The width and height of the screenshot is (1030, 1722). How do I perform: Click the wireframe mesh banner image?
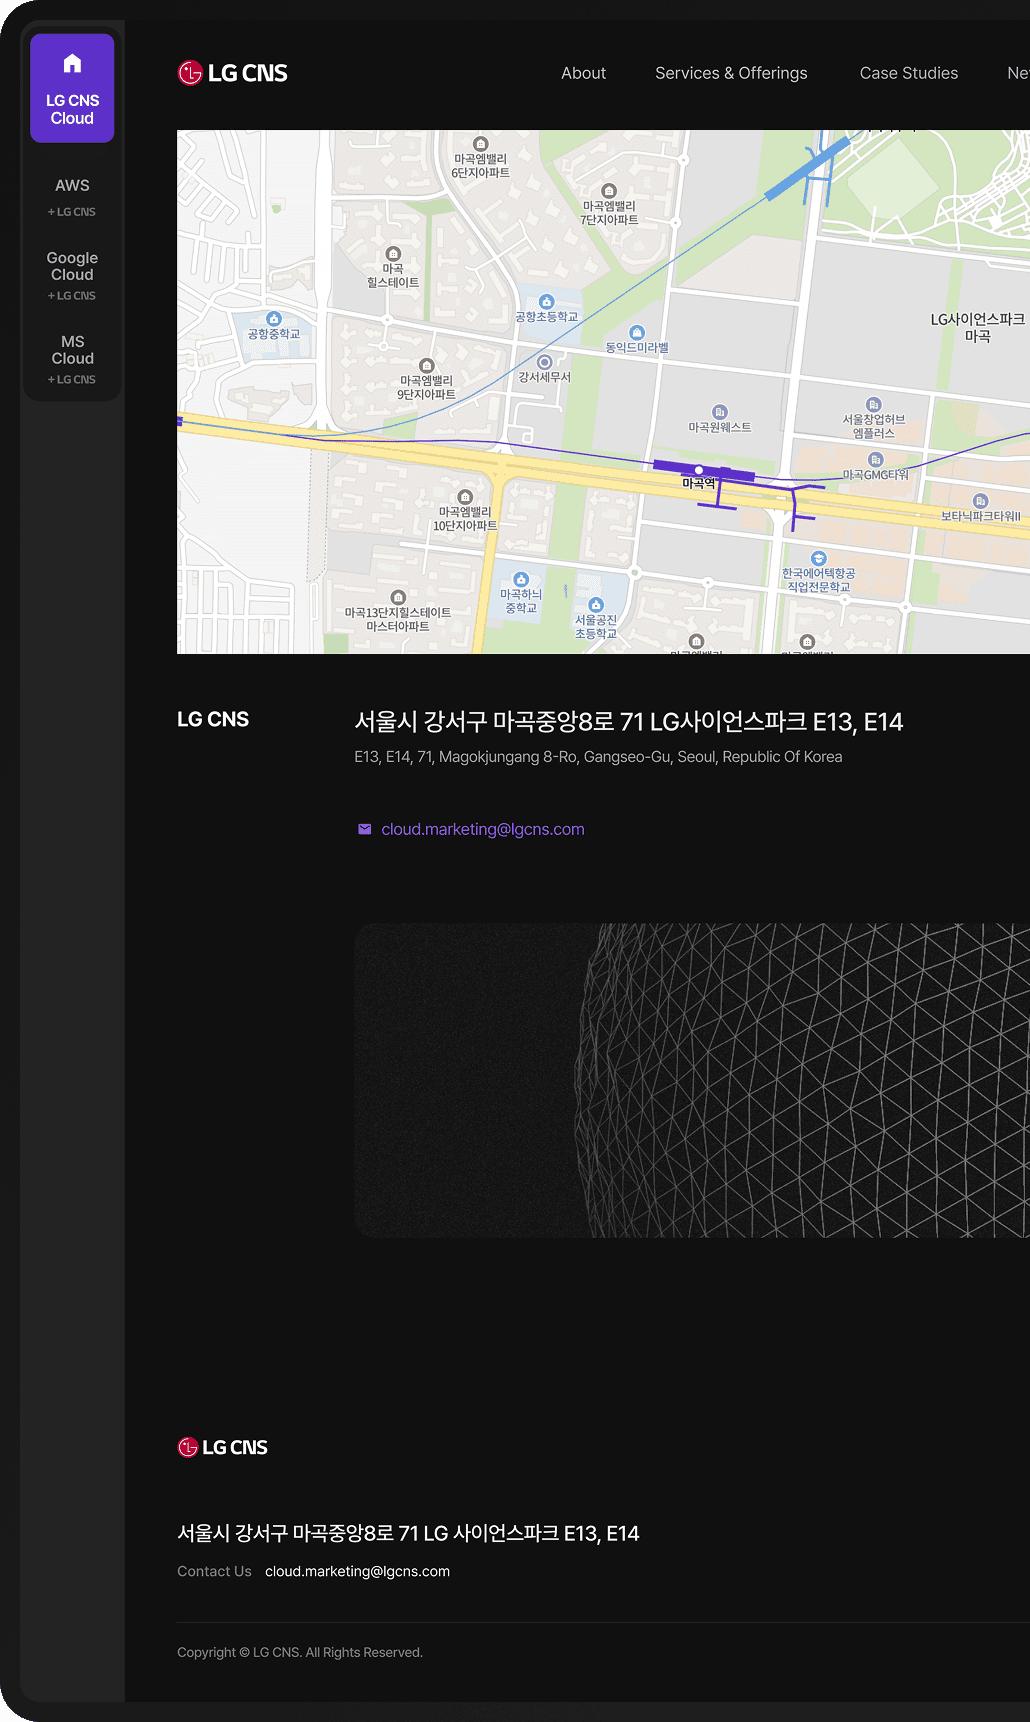(692, 1080)
